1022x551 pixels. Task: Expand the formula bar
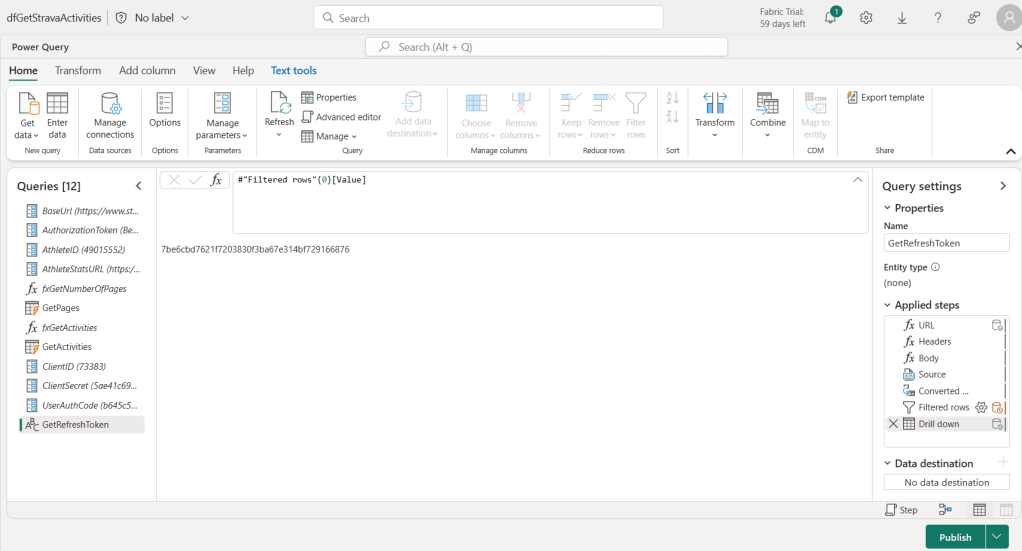tap(857, 180)
